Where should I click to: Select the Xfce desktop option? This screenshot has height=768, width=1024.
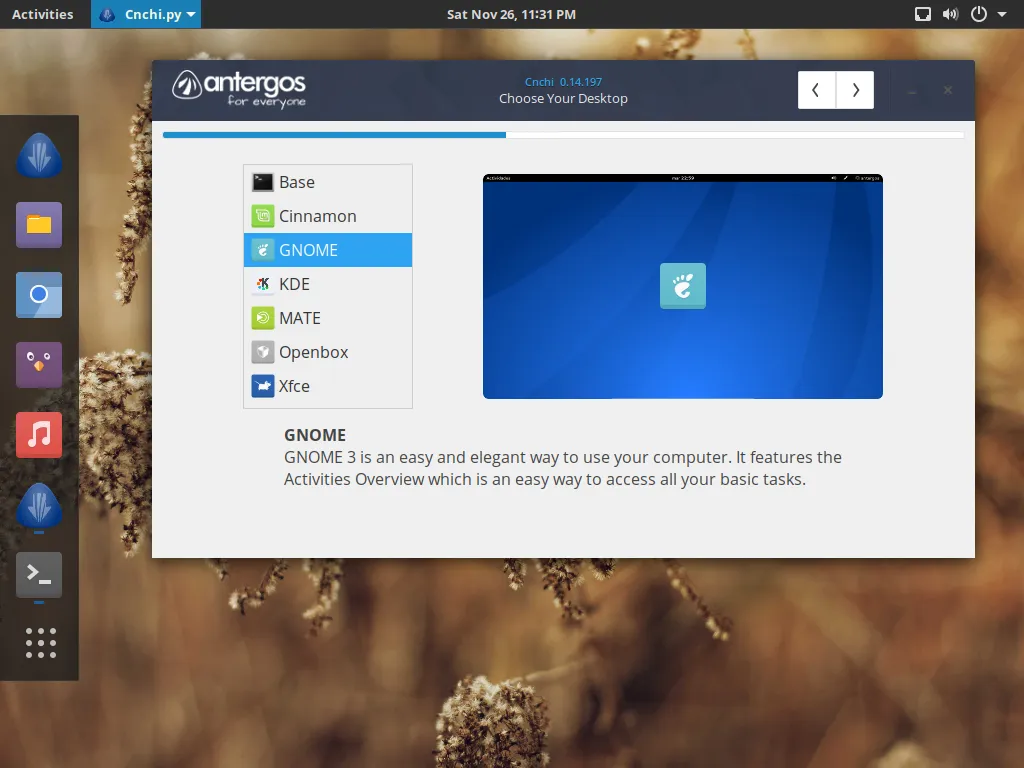(294, 386)
